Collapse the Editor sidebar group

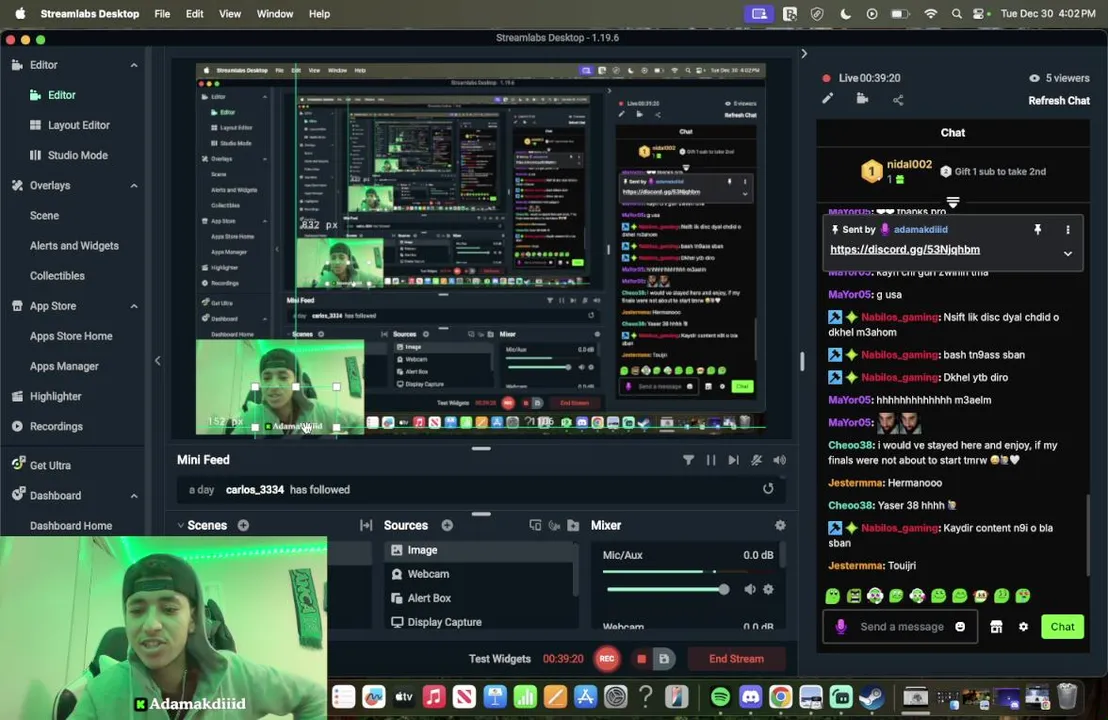click(134, 65)
